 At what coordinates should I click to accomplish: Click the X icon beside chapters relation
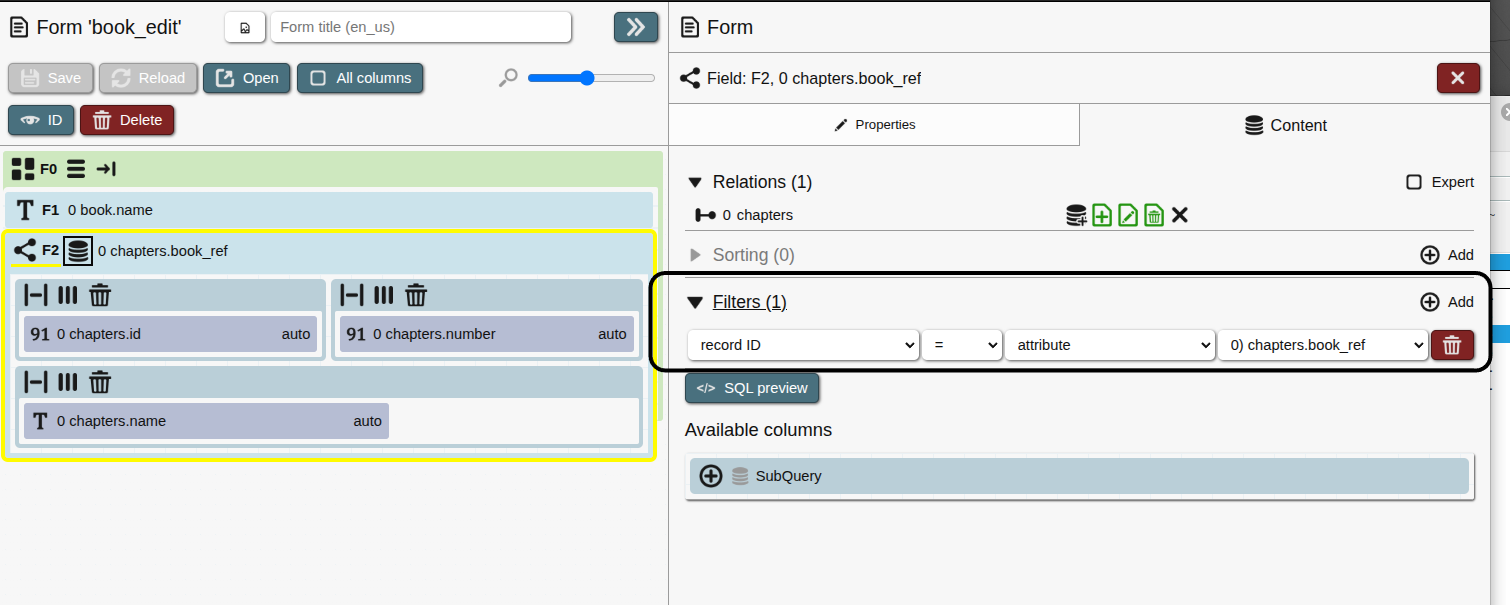tap(1180, 215)
